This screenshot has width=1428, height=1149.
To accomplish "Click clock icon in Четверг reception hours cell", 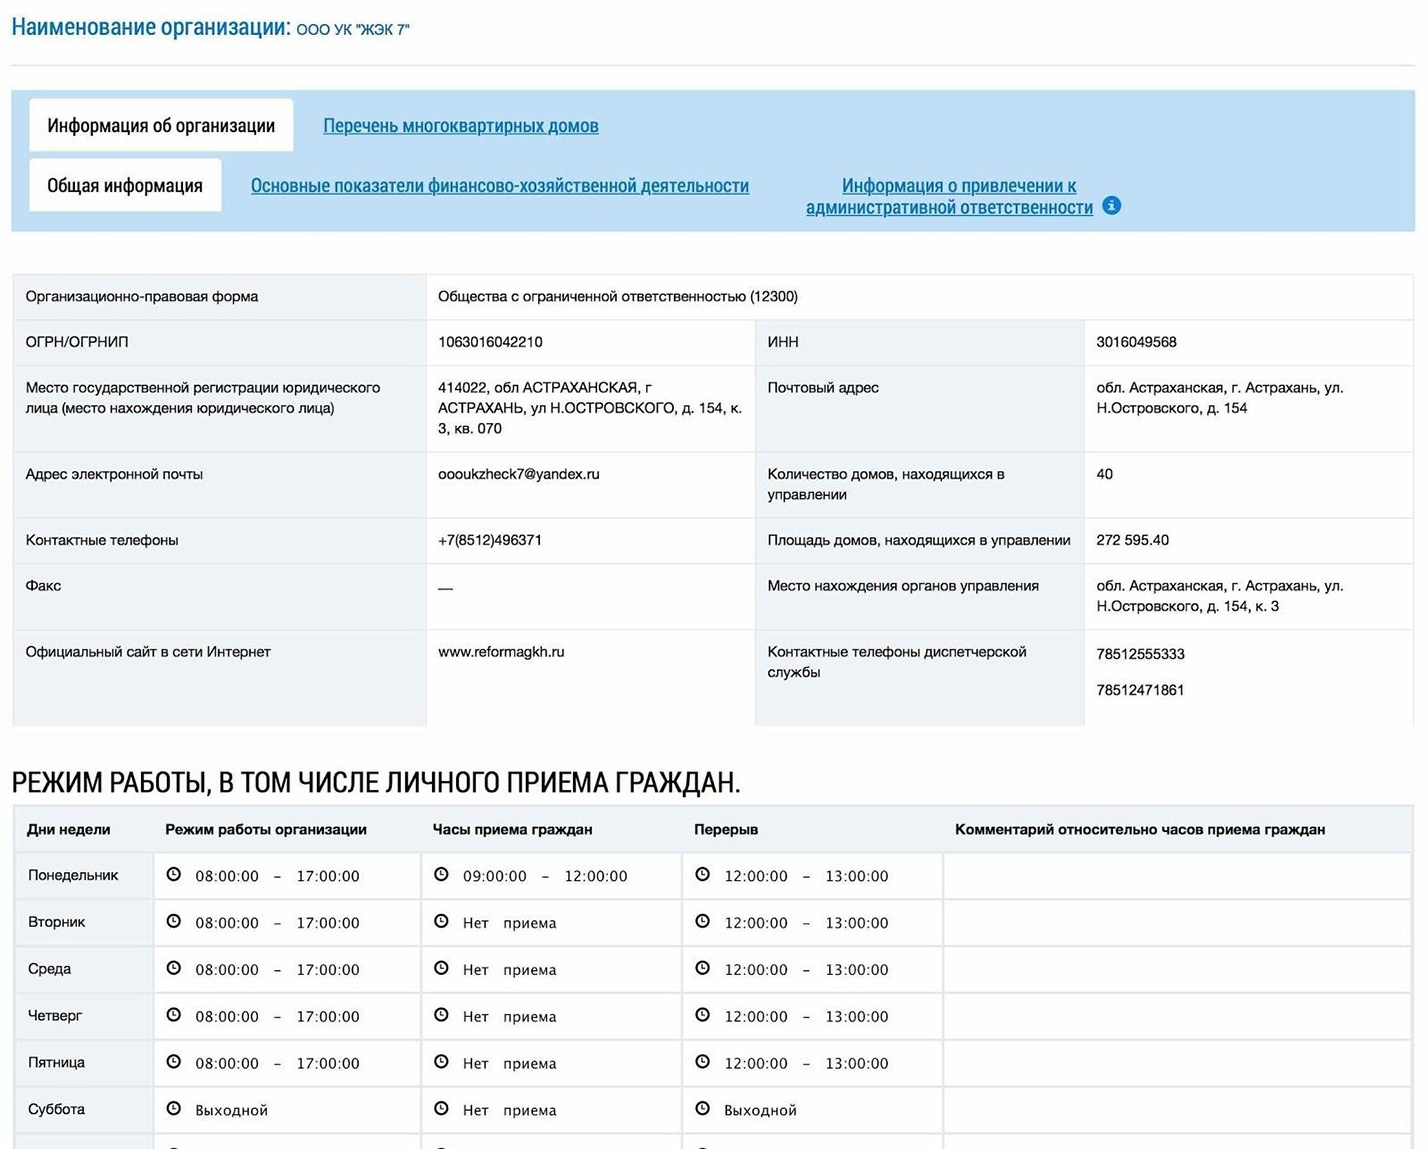I will (x=441, y=1015).
